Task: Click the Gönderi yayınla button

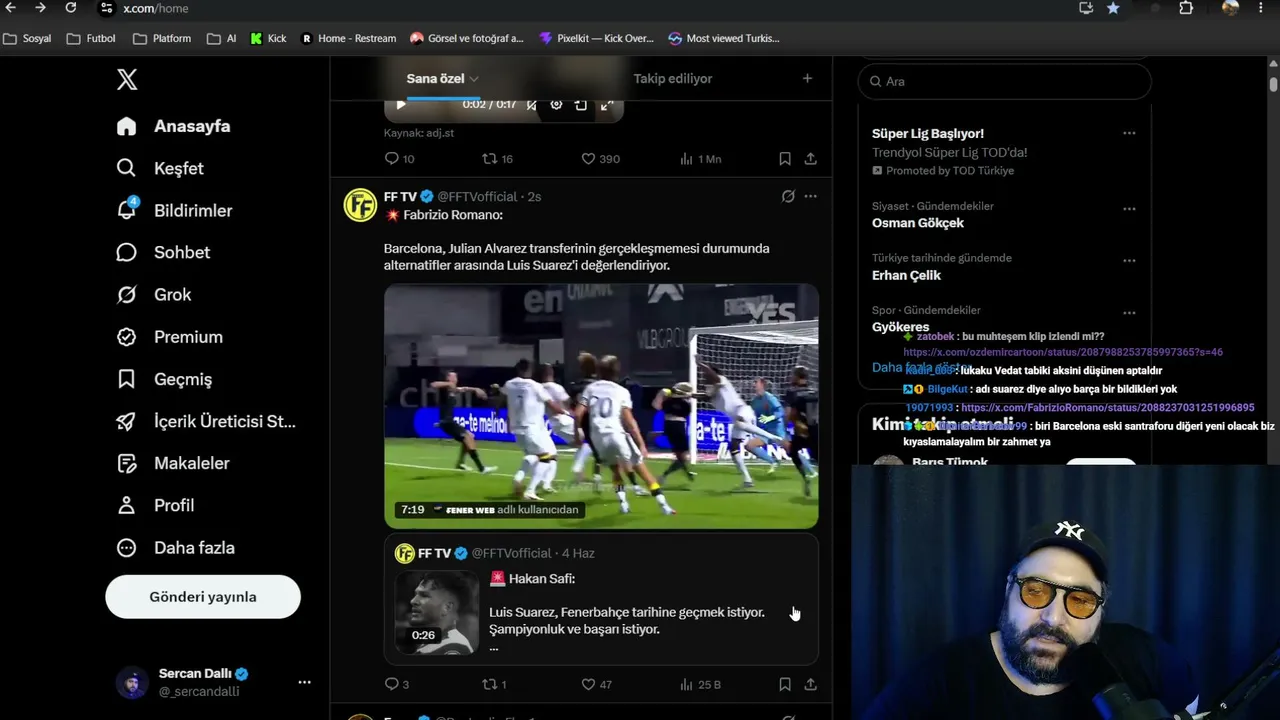Action: [203, 597]
